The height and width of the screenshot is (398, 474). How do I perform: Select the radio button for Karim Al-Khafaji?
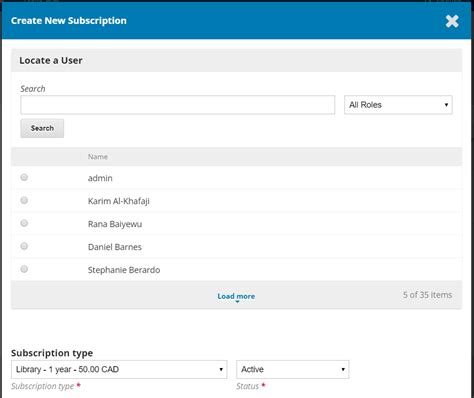(x=24, y=200)
